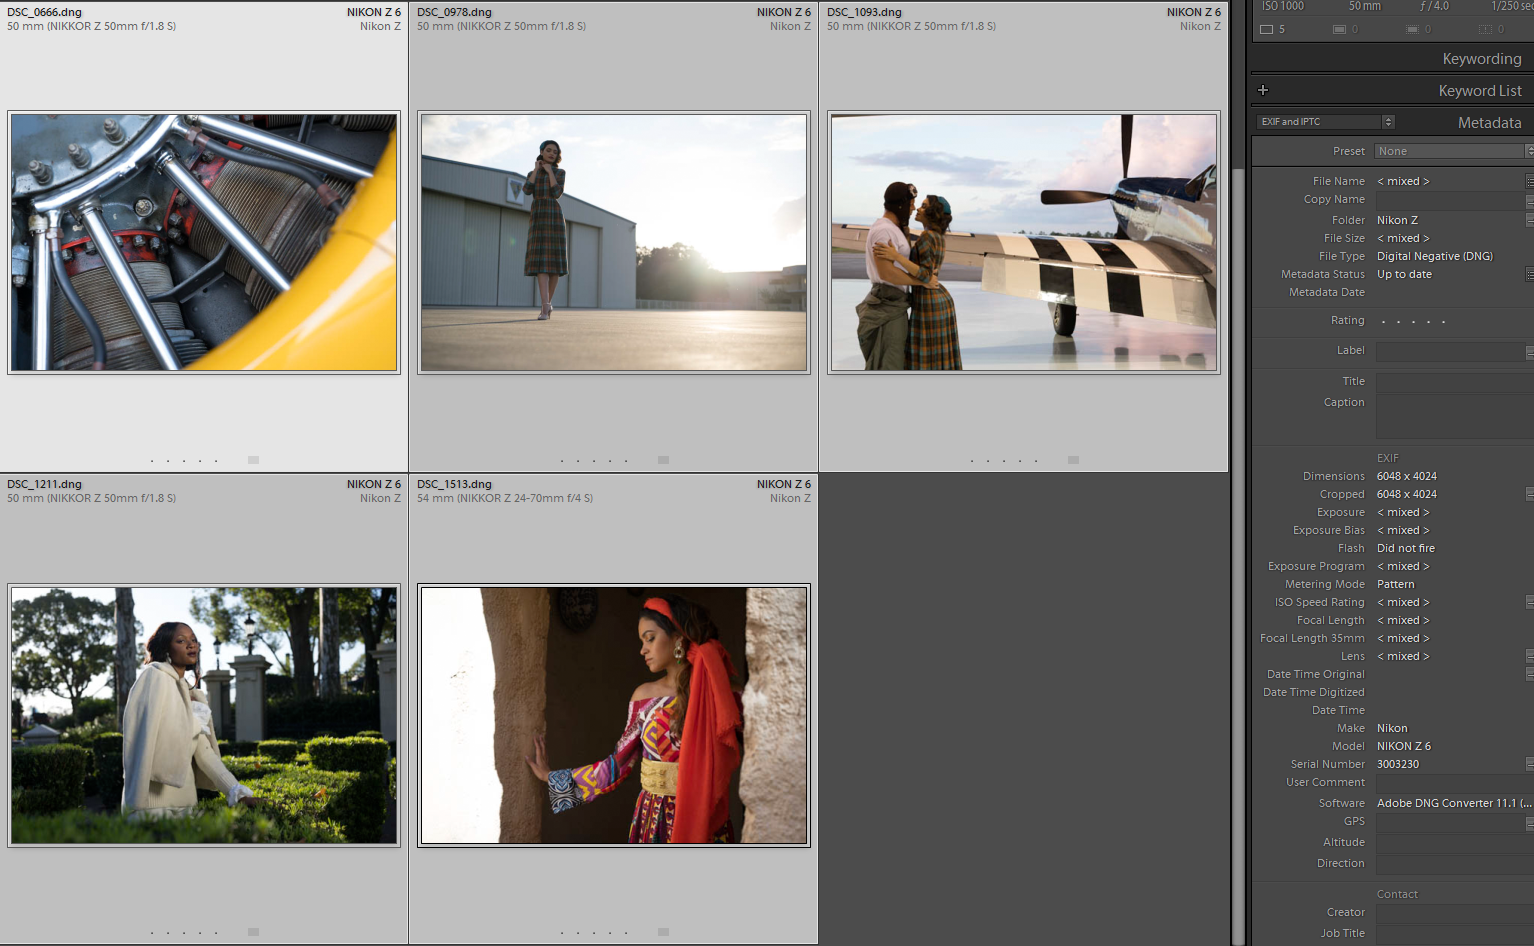Set star rating under DSC_0978.dng
This screenshot has width=1534, height=946.
coord(594,461)
